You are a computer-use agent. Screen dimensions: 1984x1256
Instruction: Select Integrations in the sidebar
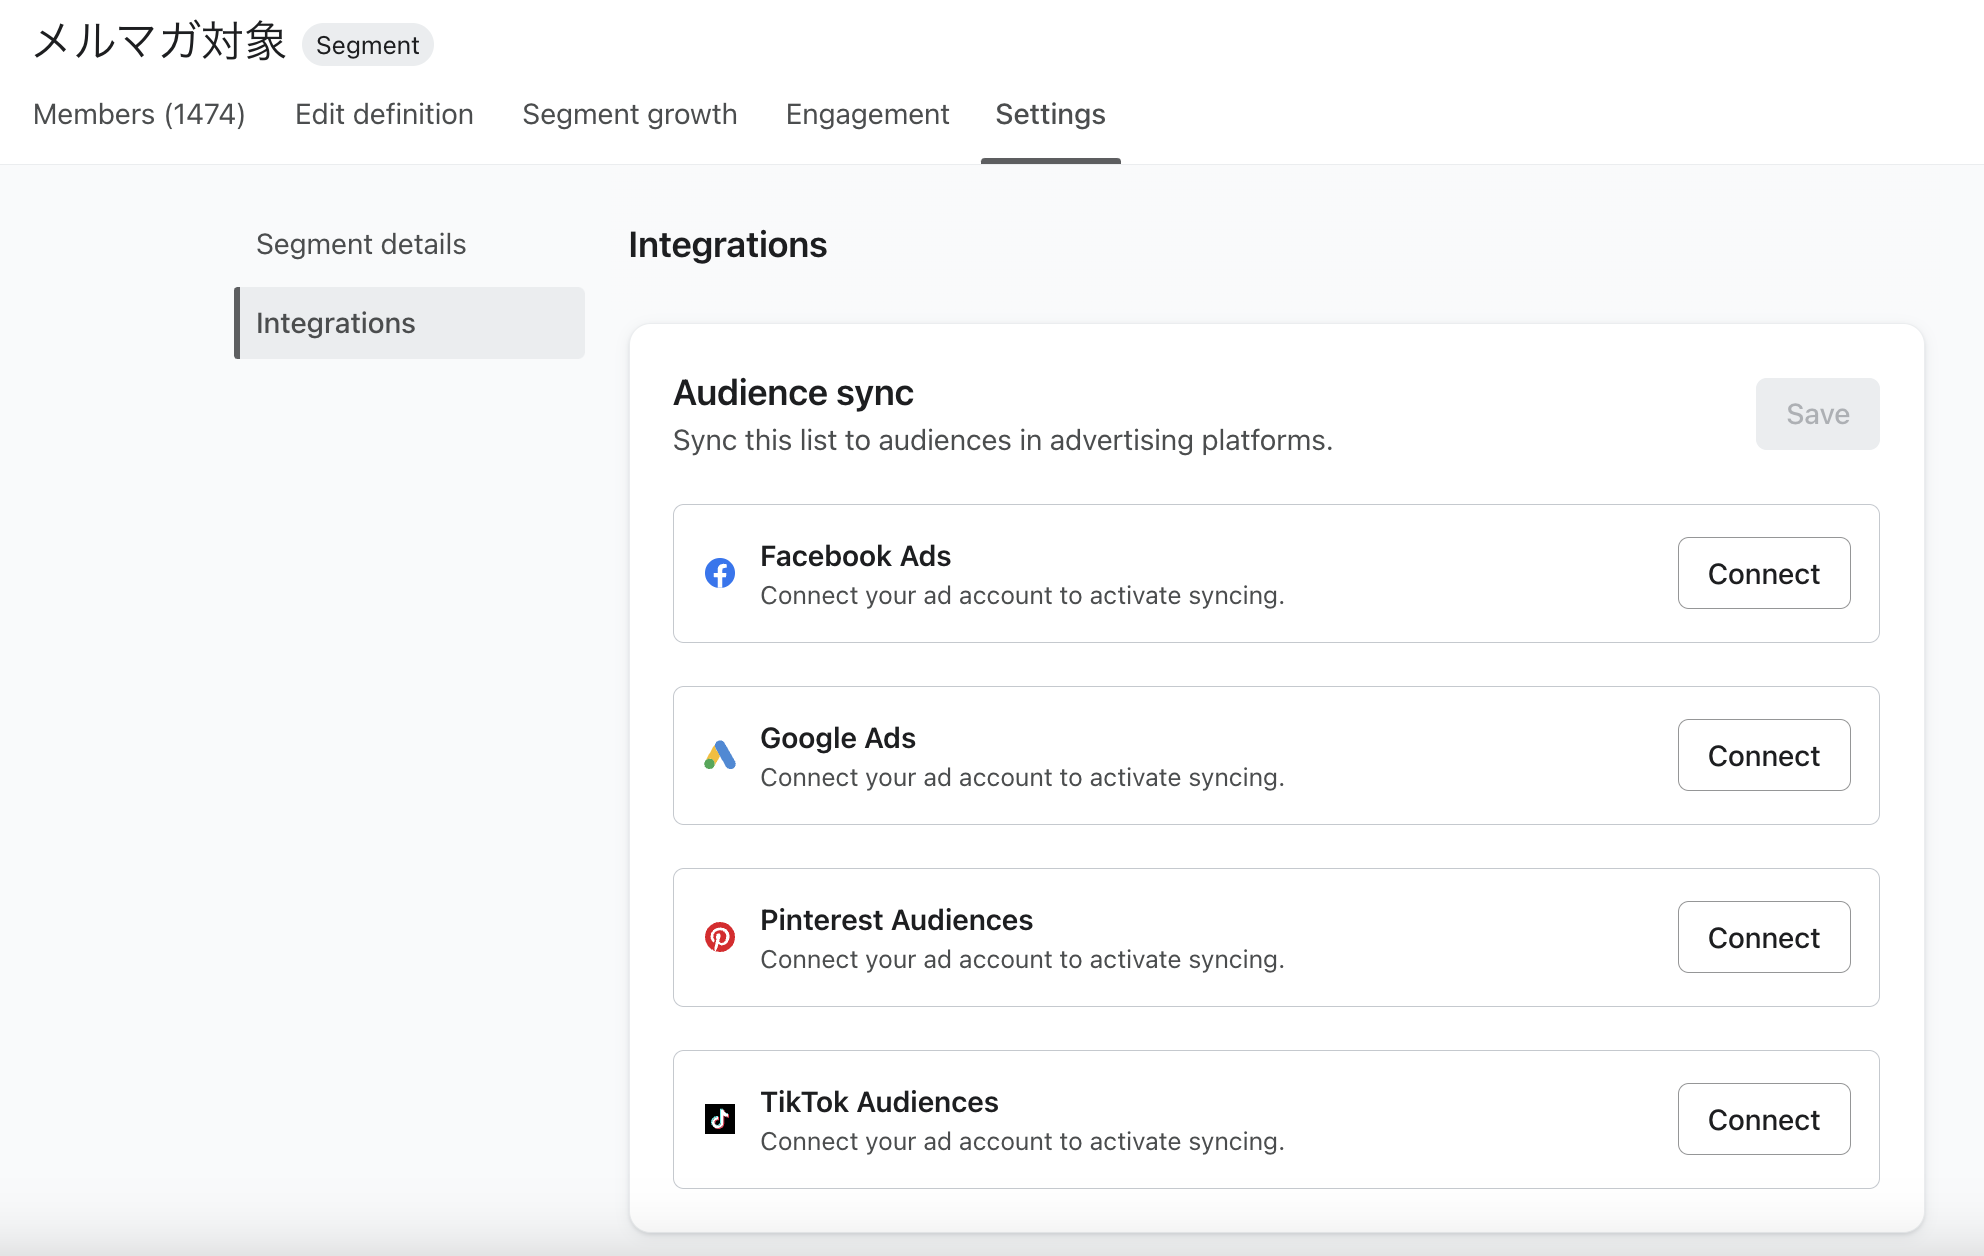(410, 323)
